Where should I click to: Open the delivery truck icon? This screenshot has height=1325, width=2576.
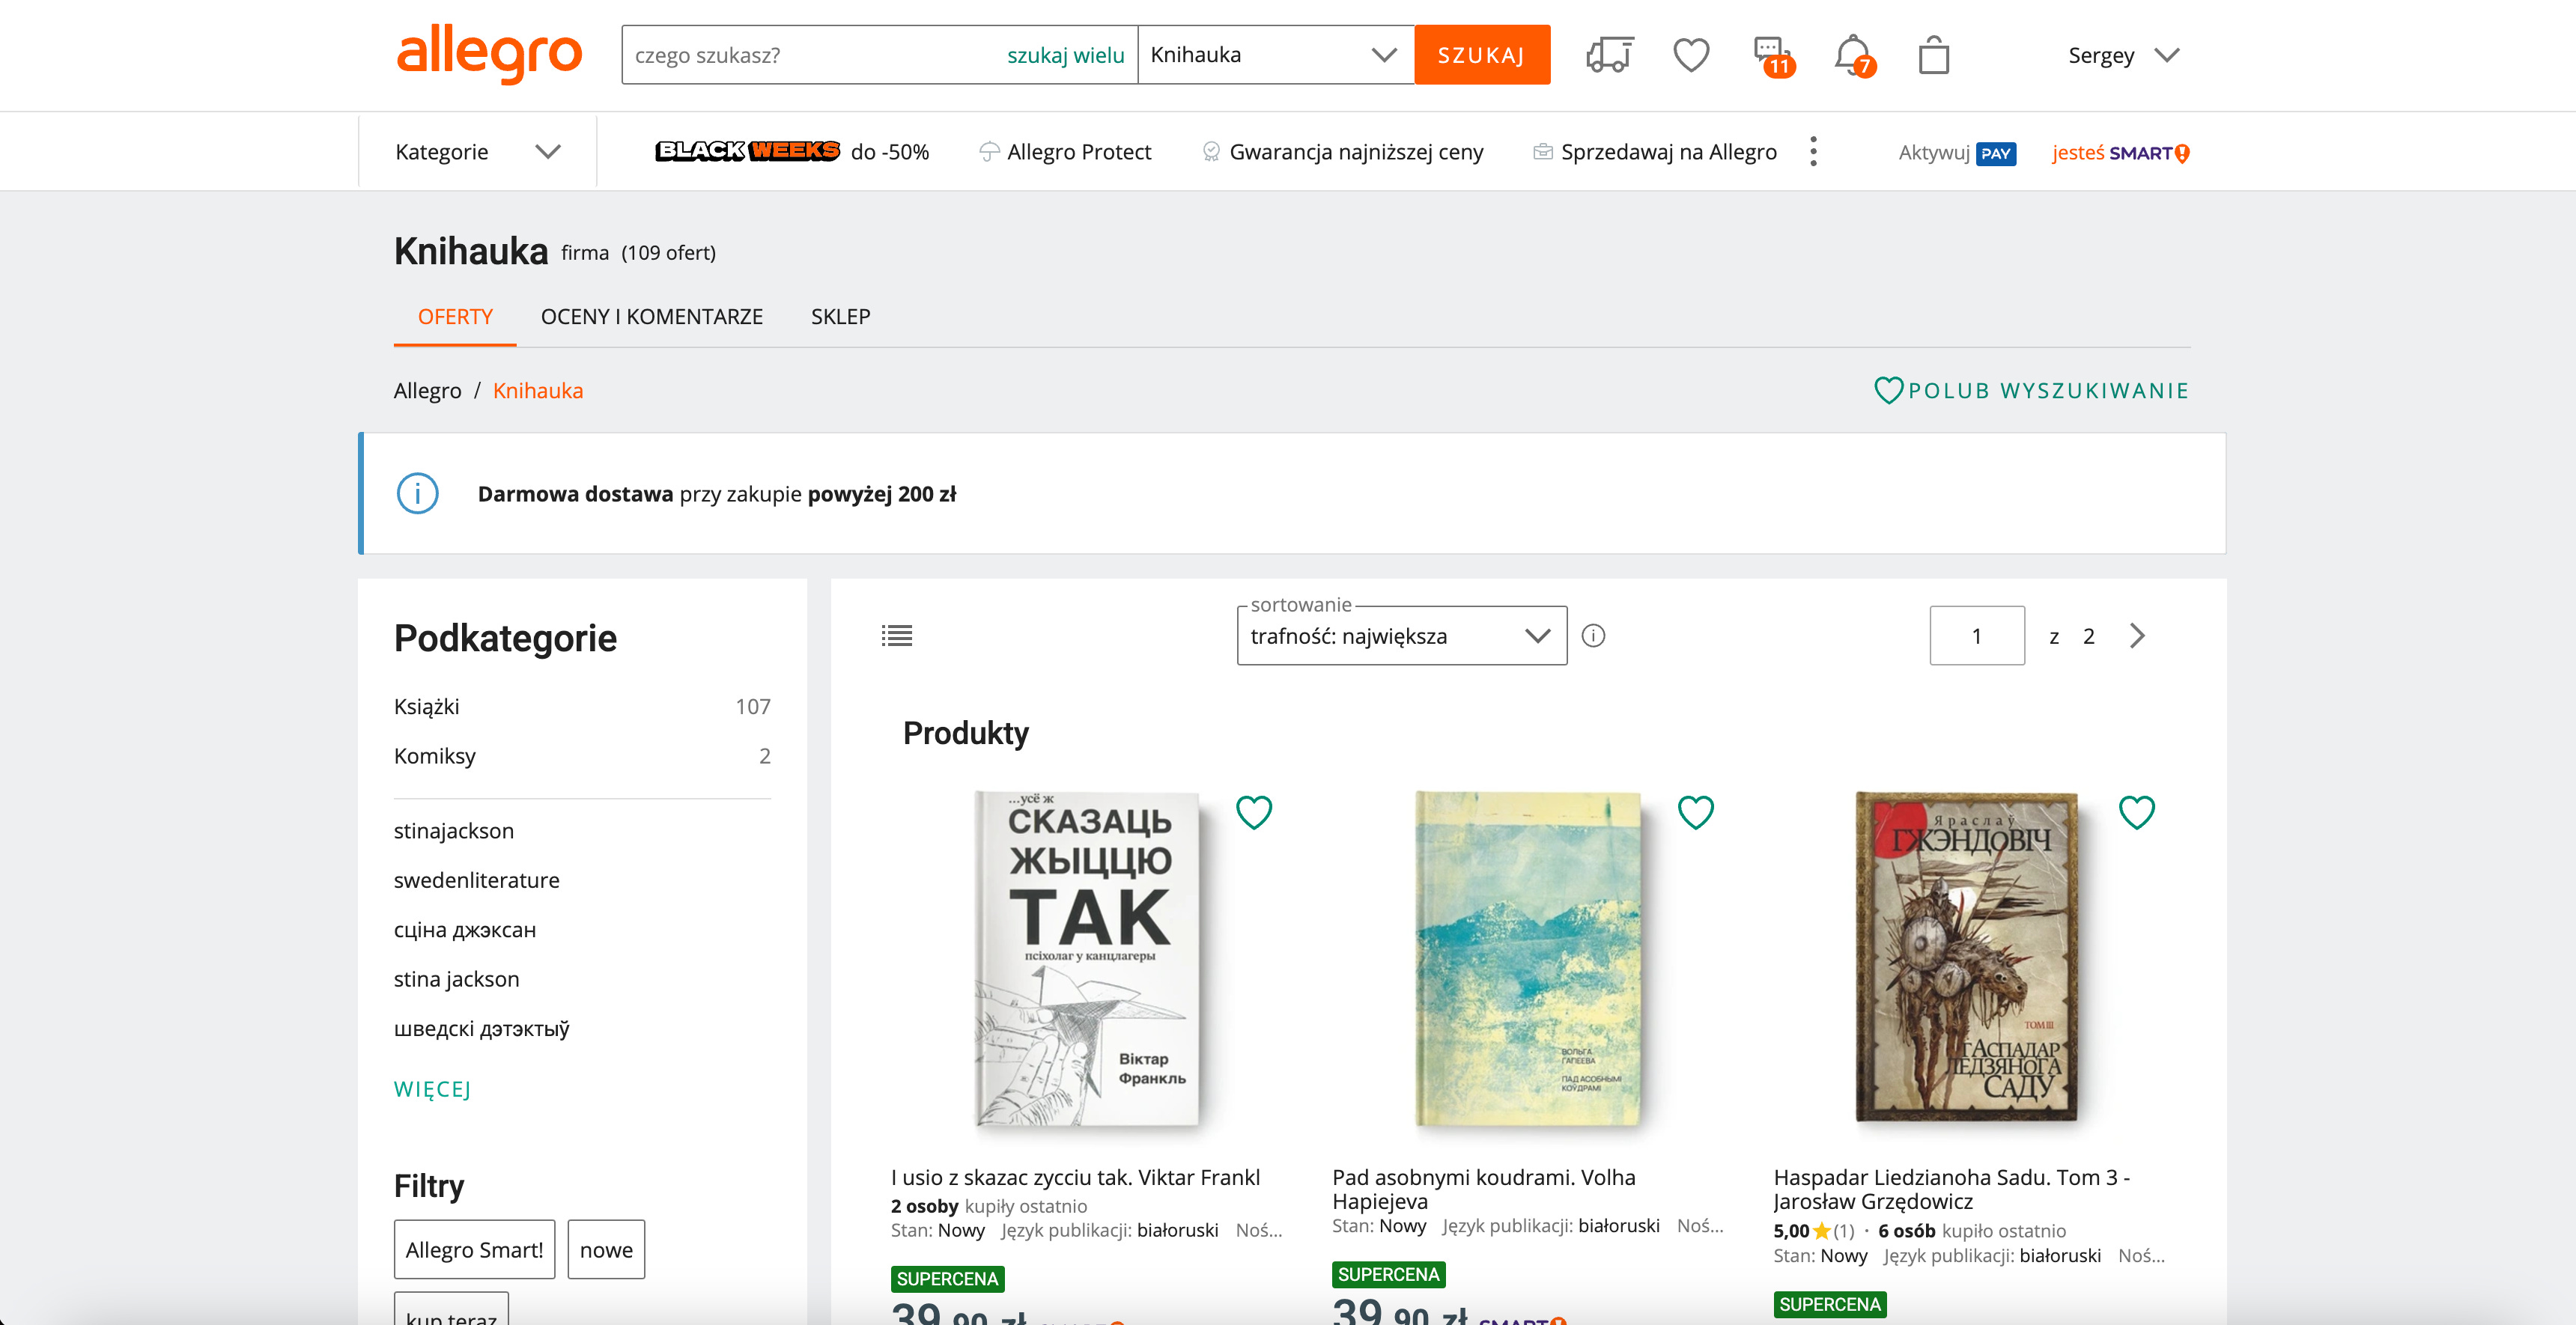tap(1610, 54)
